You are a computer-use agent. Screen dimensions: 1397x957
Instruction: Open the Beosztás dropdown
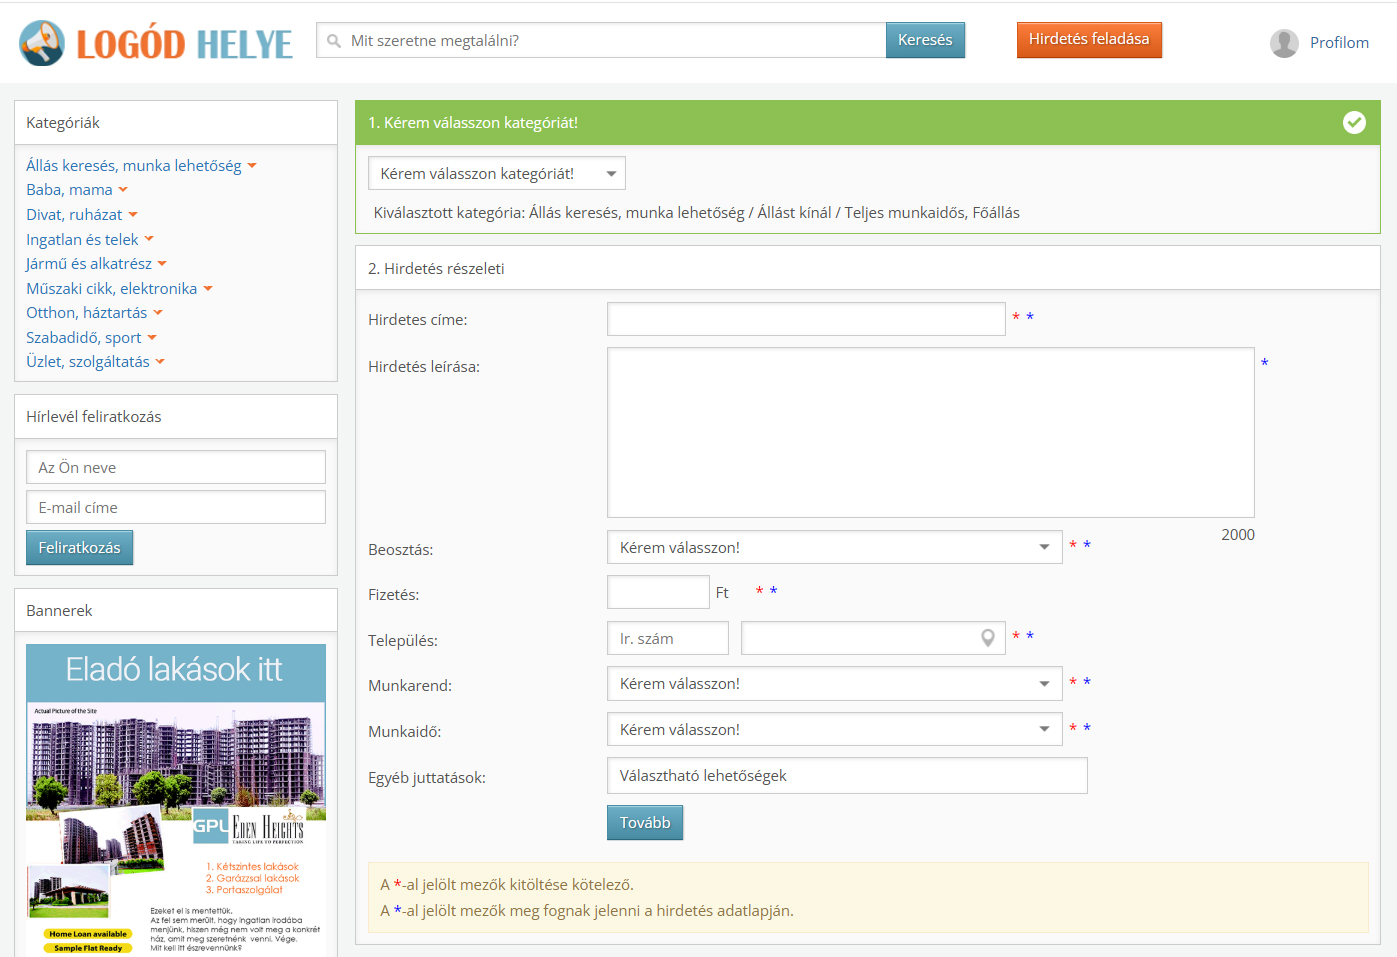point(834,548)
